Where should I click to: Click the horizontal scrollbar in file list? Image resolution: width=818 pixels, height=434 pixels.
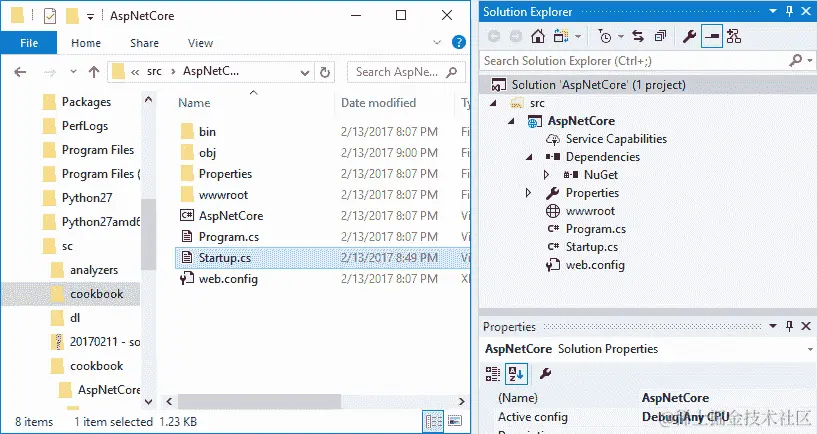pyautogui.click(x=259, y=401)
